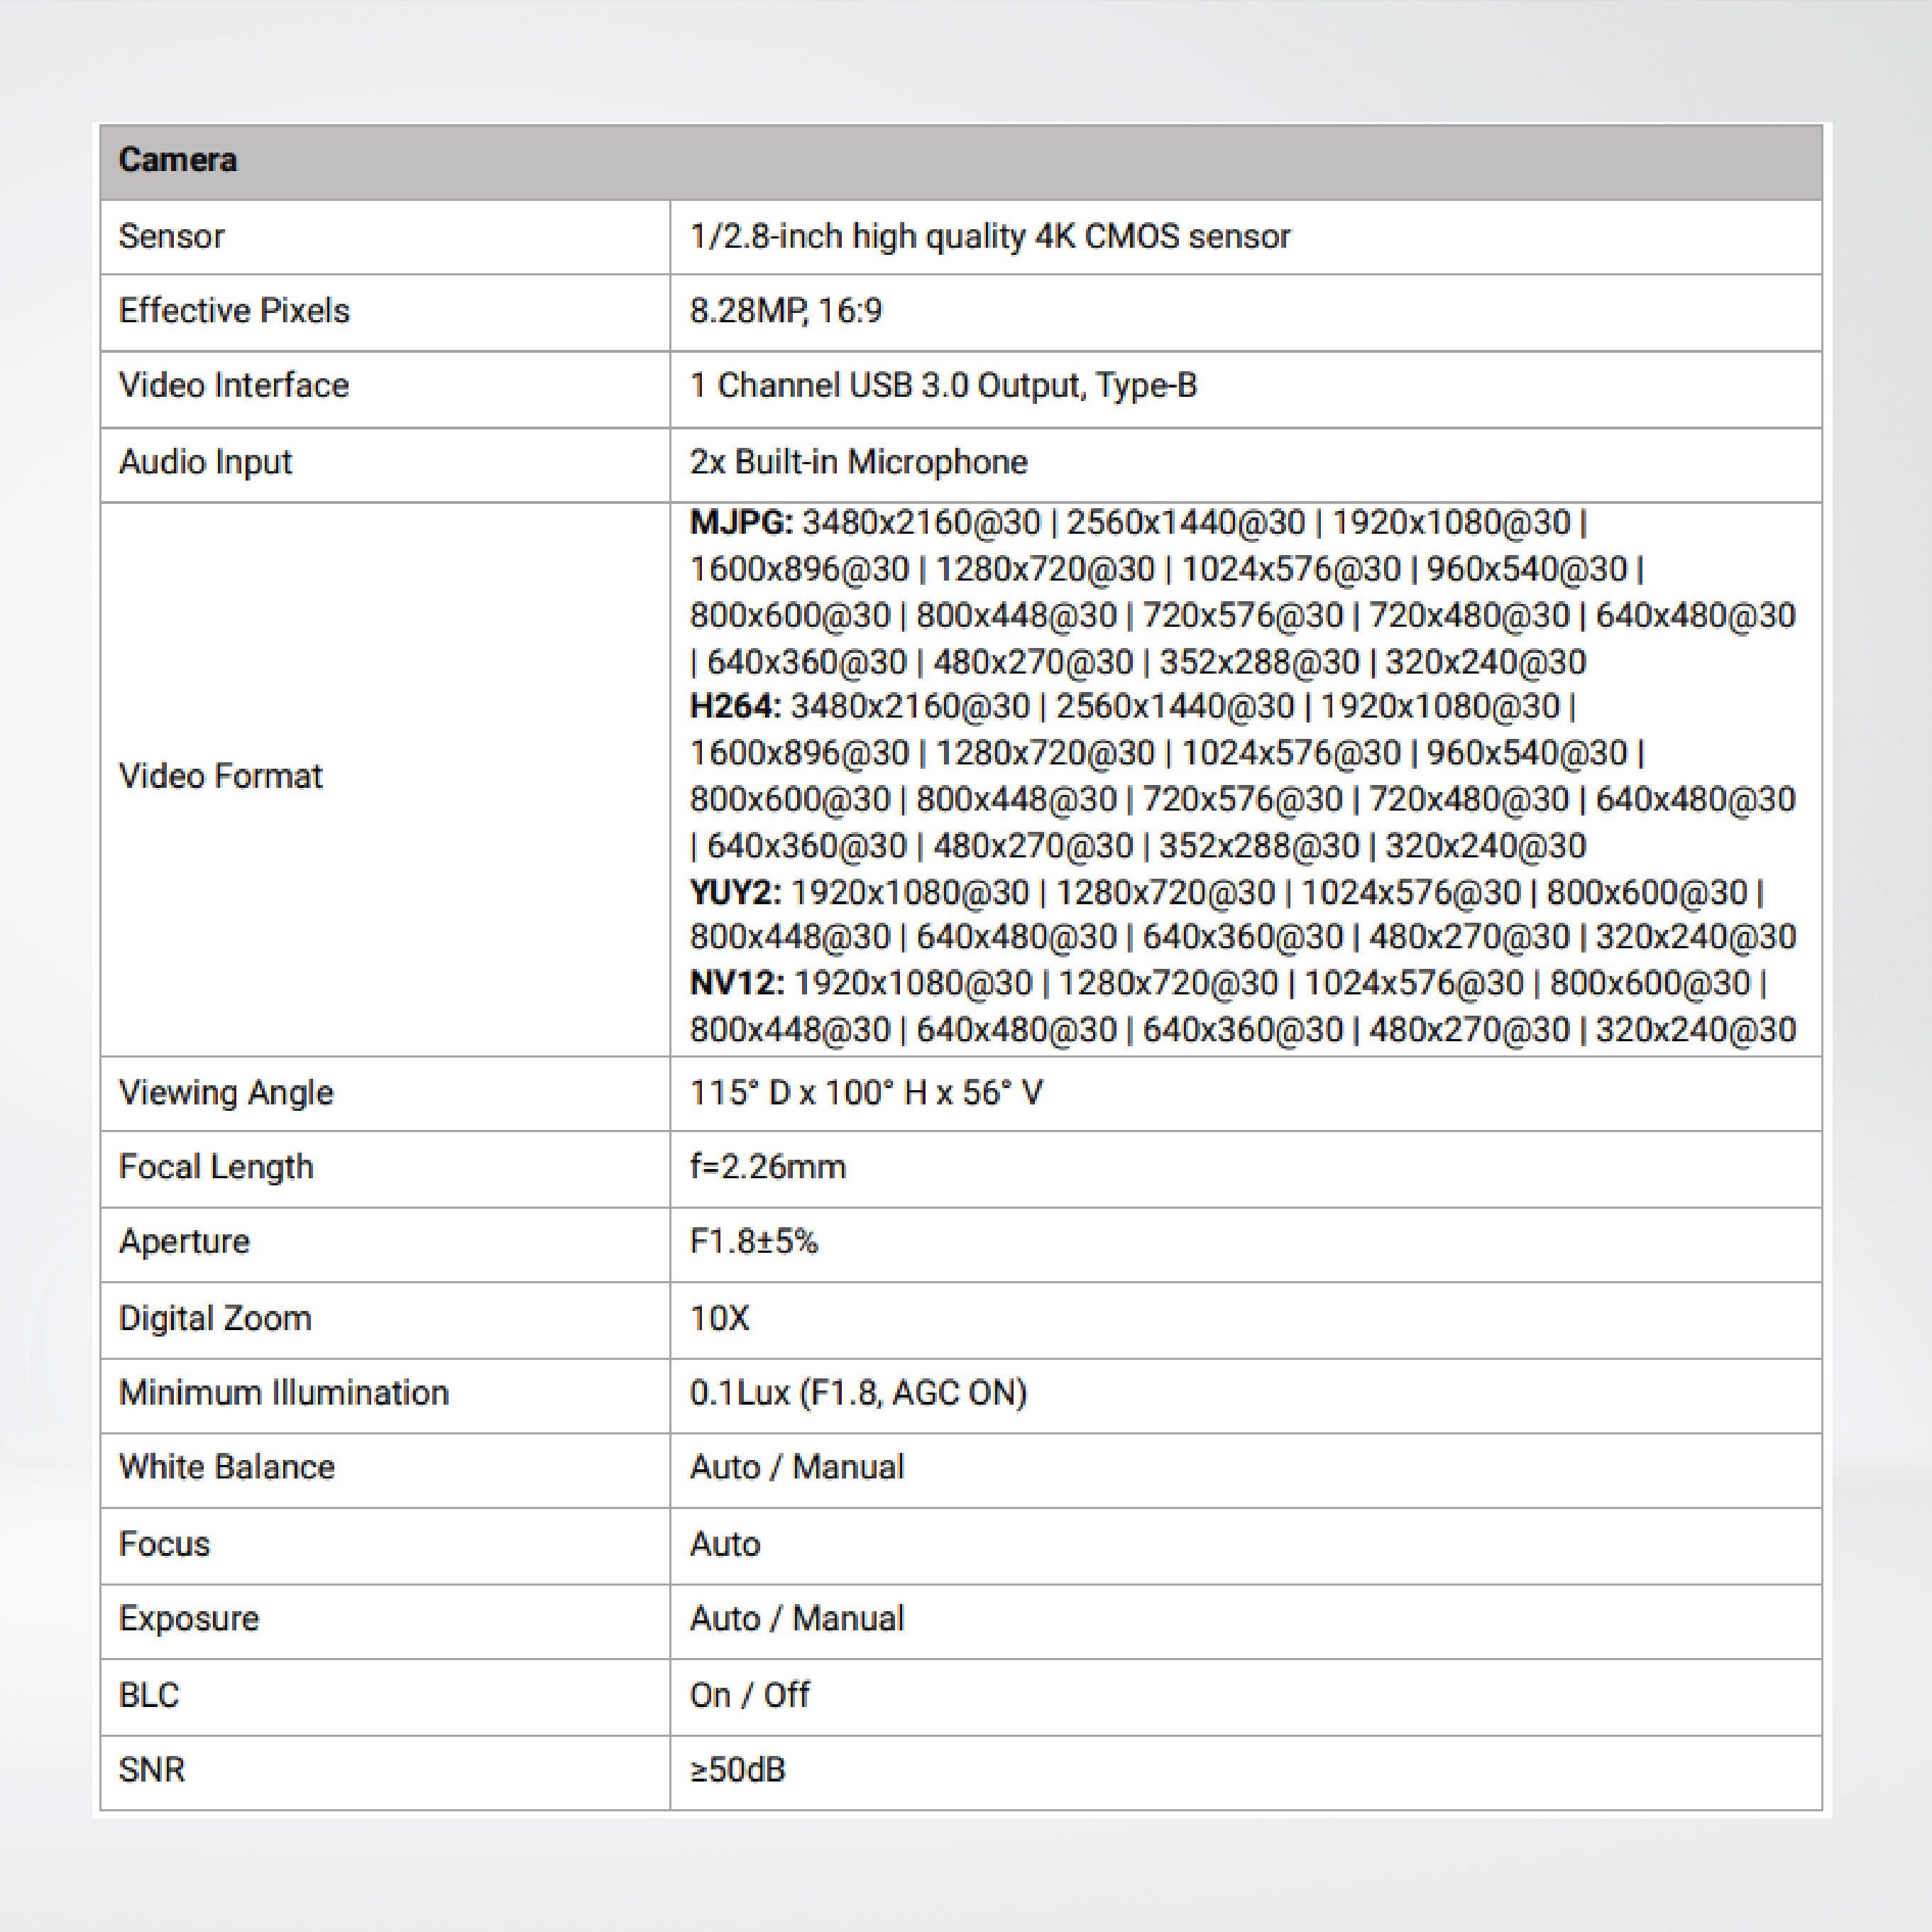This screenshot has width=1932, height=1932.
Task: Select the 8.28MP, 16:9 value
Action: [x=786, y=311]
